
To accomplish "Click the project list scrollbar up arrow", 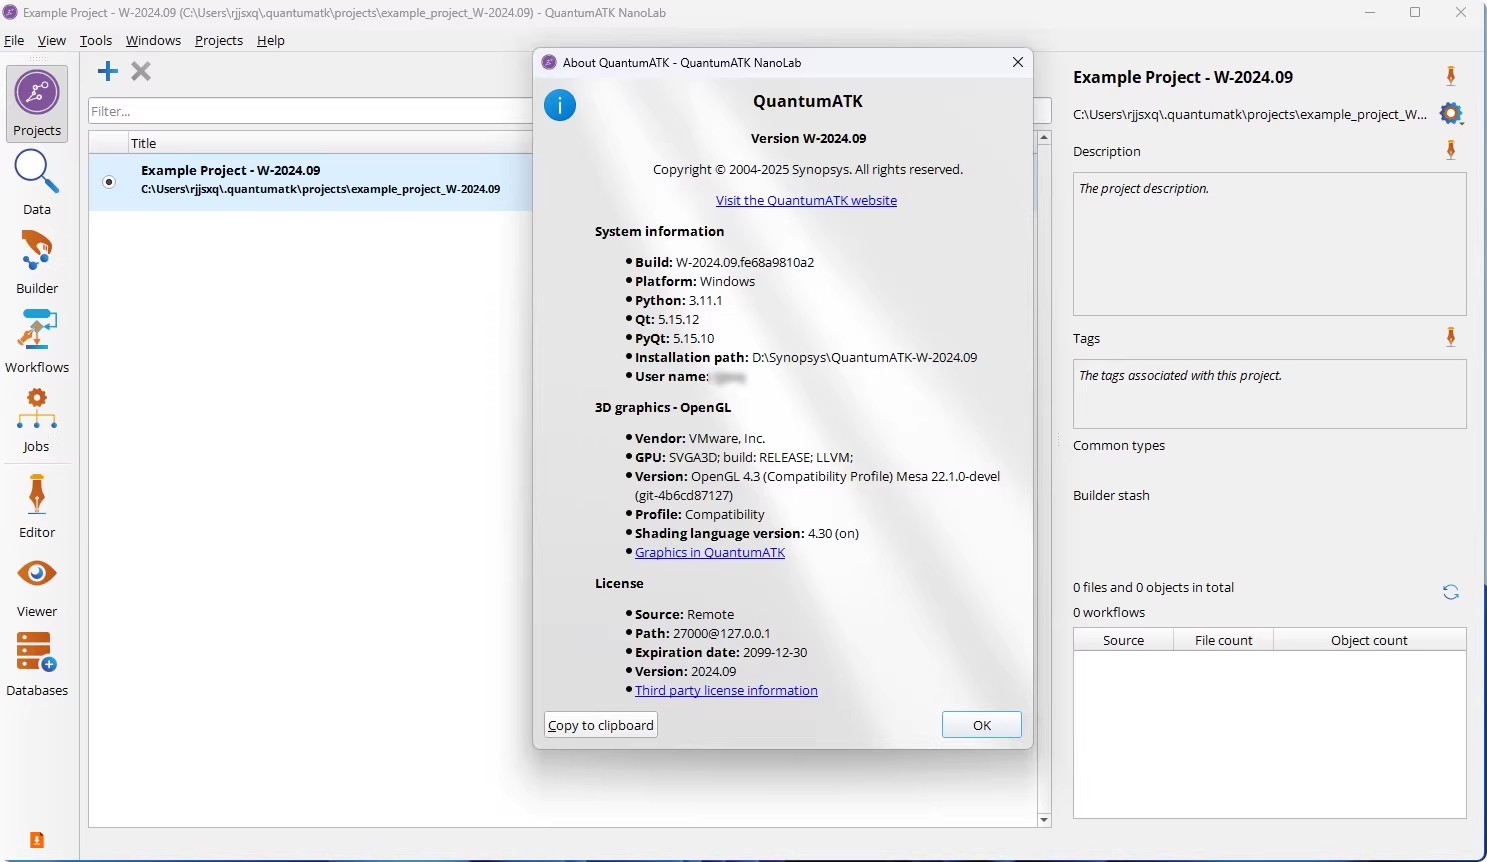I will [1044, 137].
